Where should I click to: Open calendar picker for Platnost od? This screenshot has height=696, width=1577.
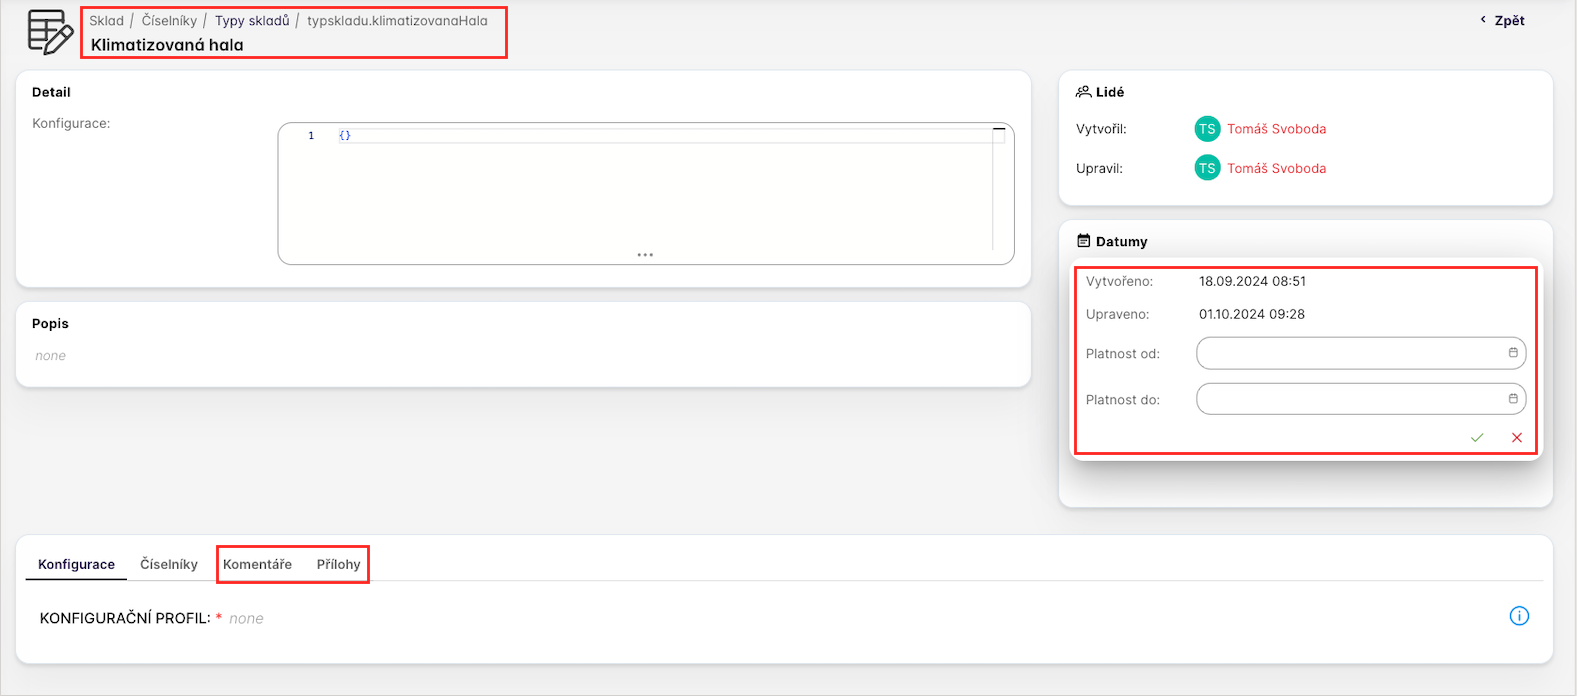point(1513,353)
